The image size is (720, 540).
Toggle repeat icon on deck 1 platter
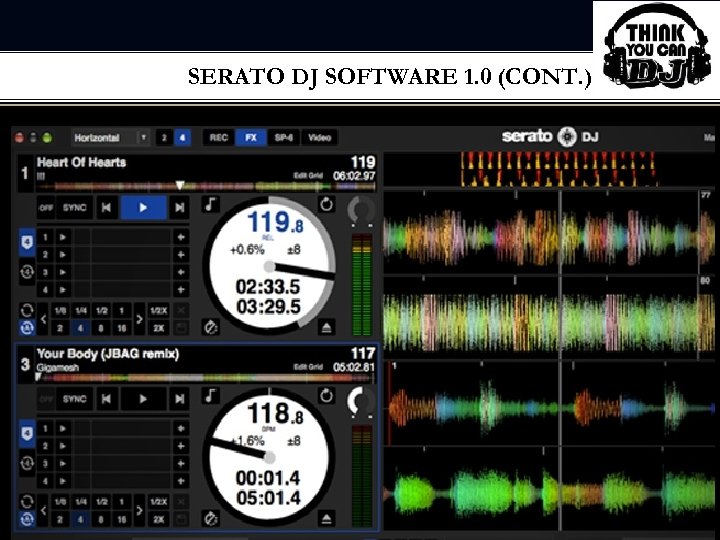[x=326, y=204]
